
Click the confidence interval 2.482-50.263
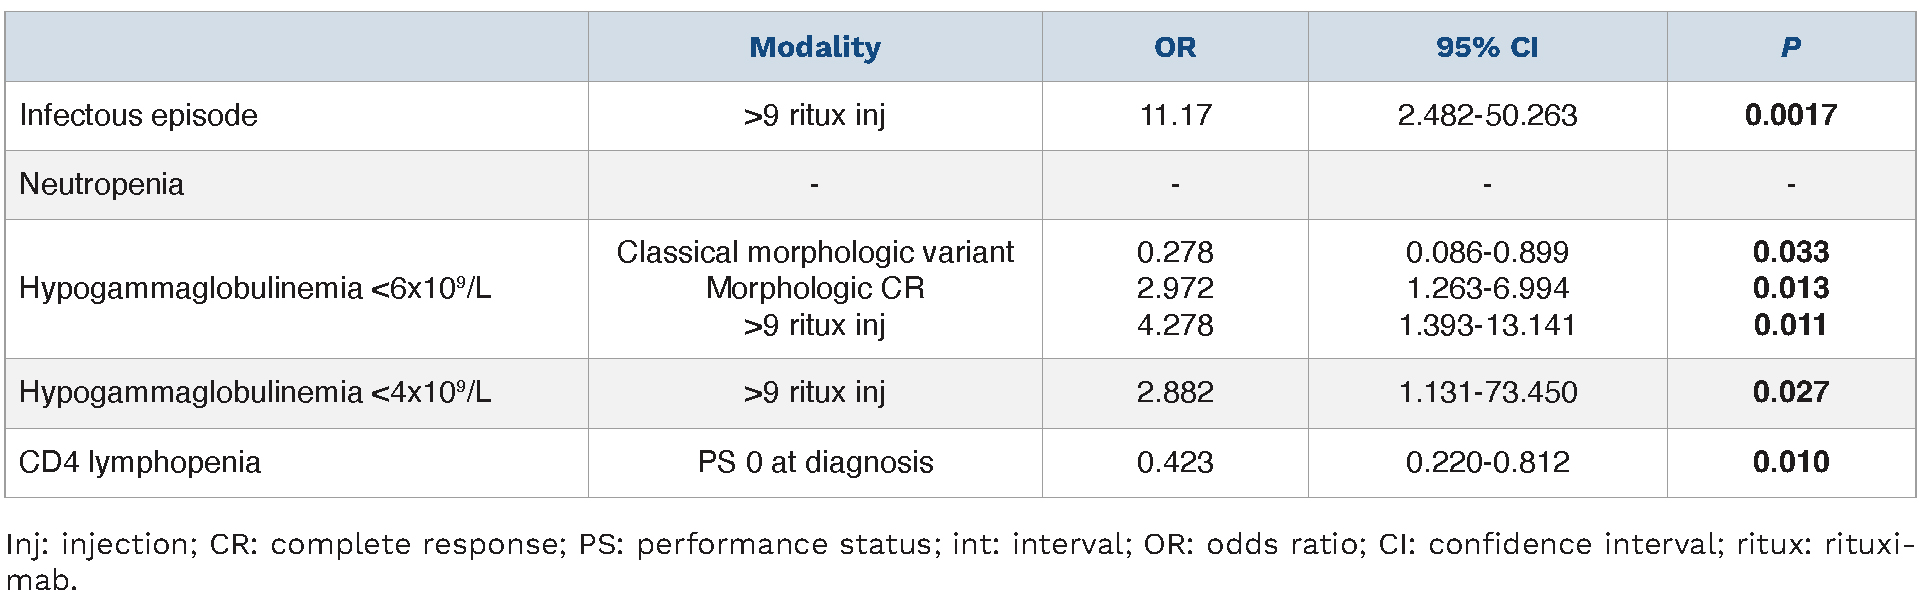1487,115
